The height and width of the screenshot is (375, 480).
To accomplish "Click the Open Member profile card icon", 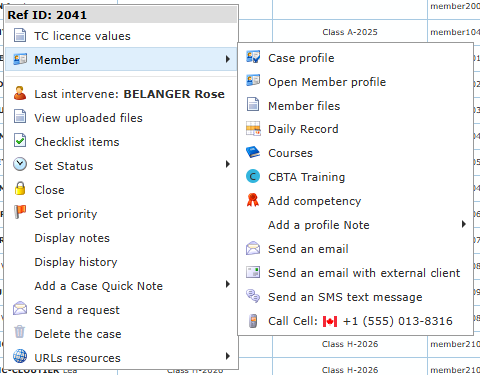I will (253, 81).
